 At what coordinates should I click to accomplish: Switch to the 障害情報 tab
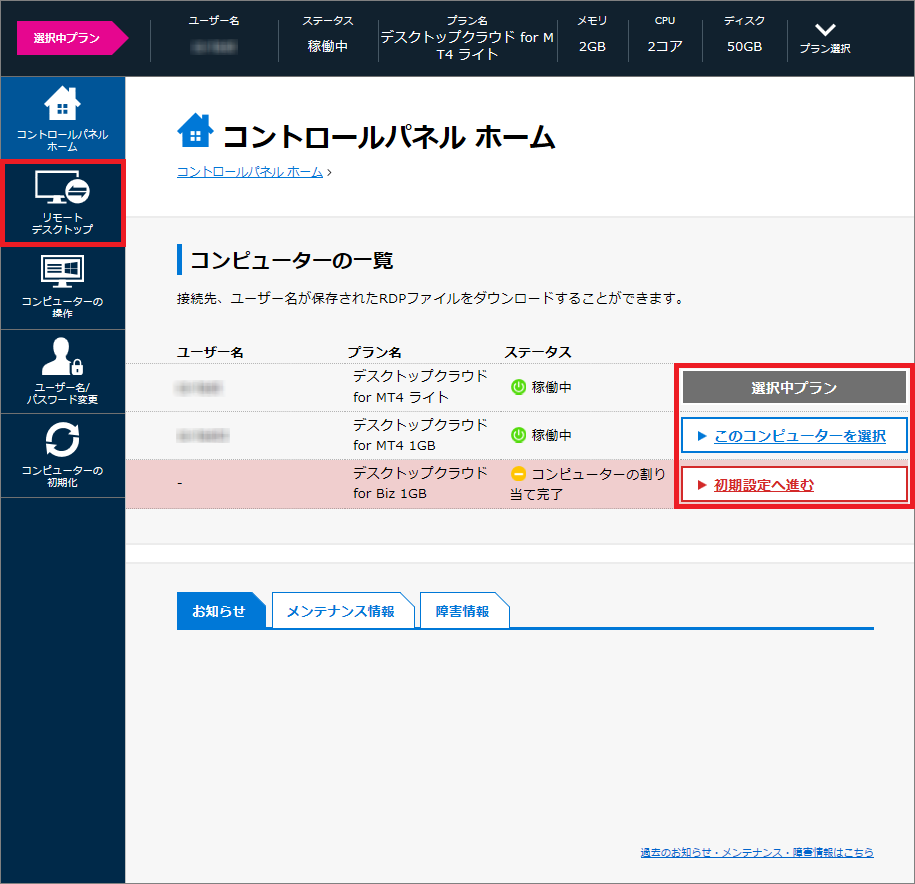click(463, 611)
